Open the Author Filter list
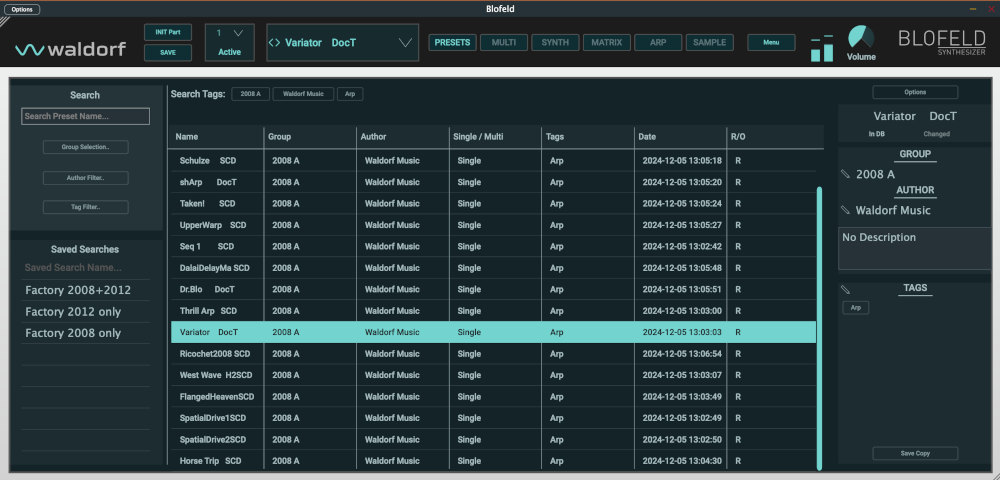The width and height of the screenshot is (1000, 480). point(86,178)
